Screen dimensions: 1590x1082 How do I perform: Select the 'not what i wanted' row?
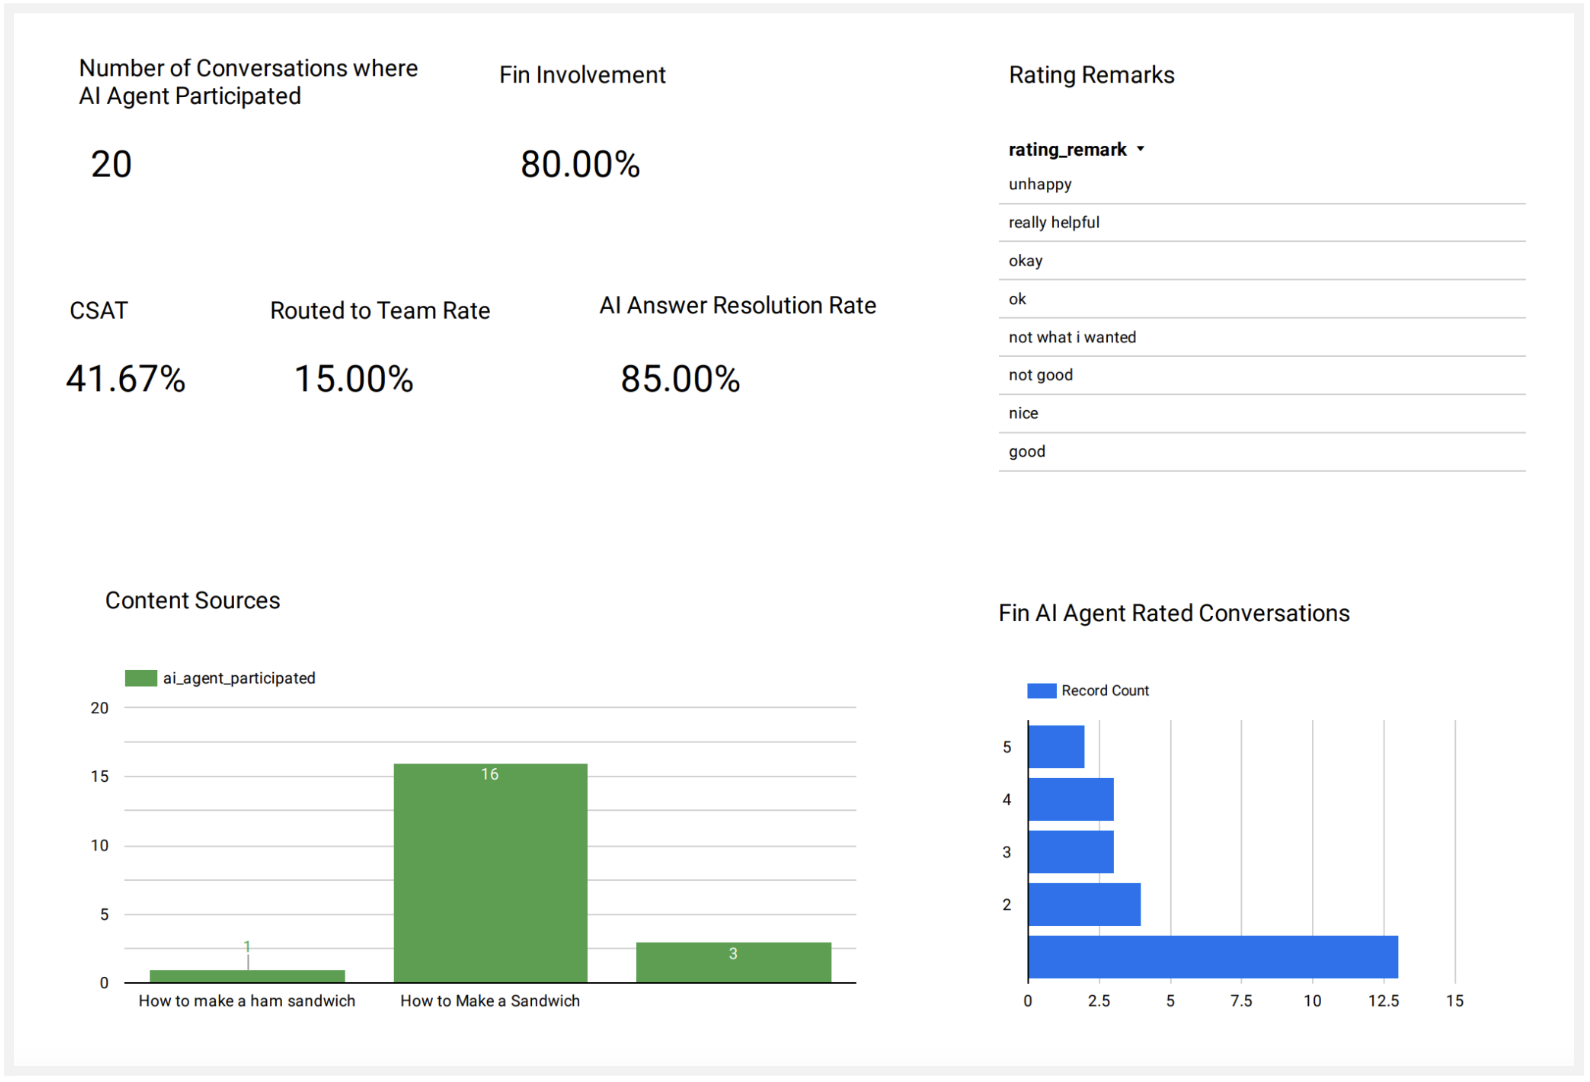tap(1262, 338)
